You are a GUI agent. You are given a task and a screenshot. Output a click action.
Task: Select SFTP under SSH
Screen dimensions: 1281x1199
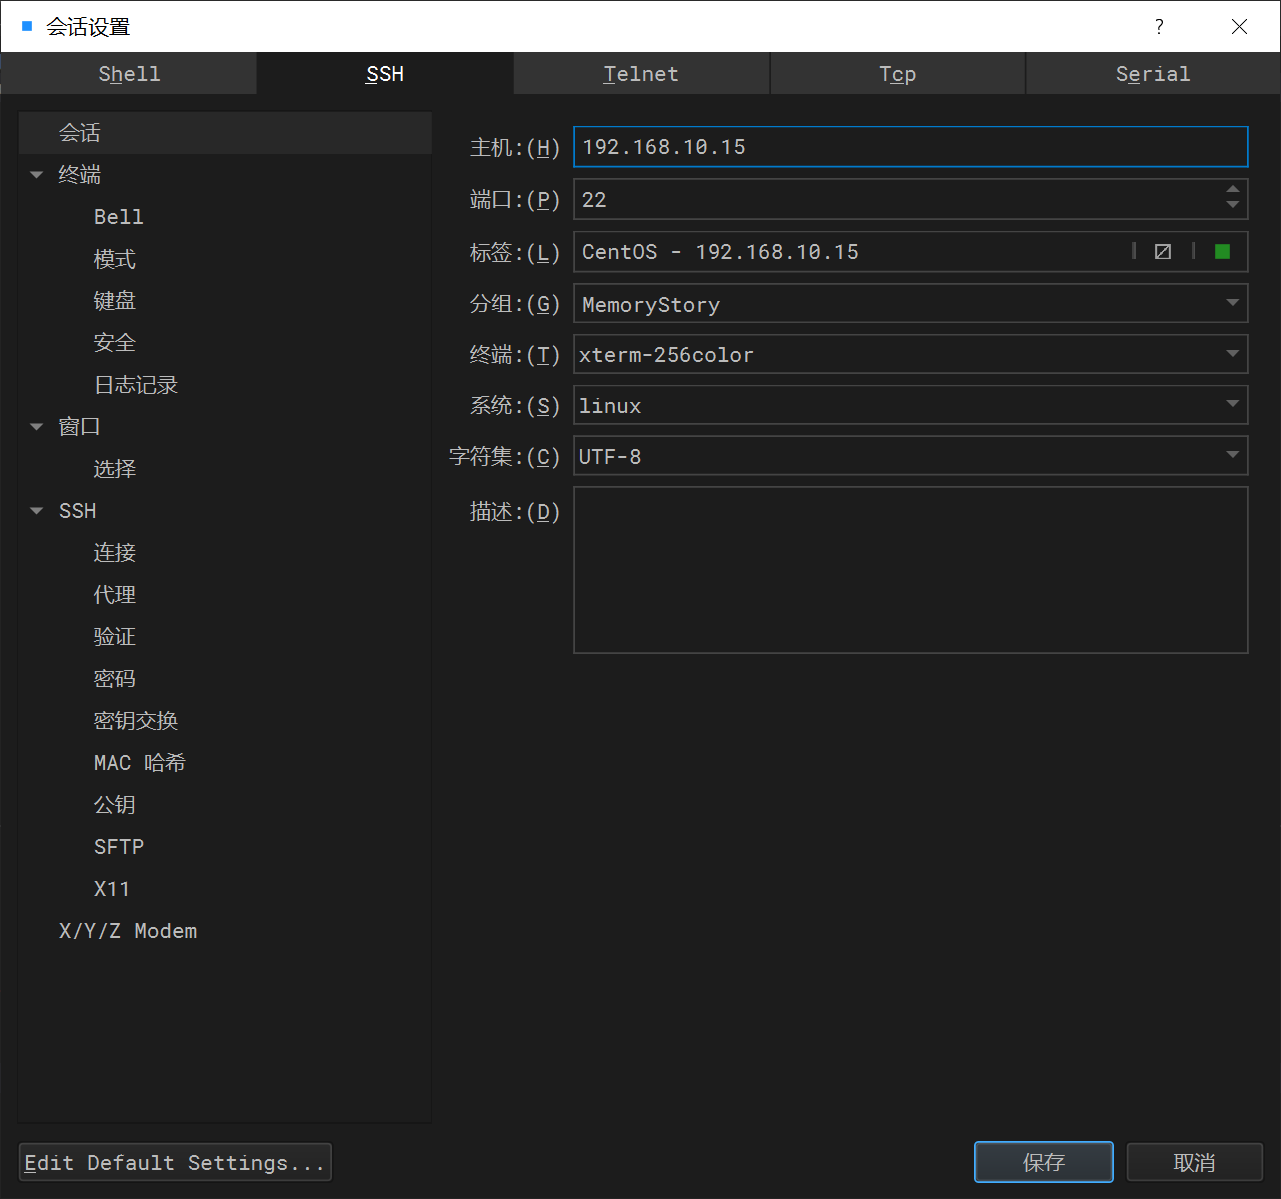tap(119, 847)
